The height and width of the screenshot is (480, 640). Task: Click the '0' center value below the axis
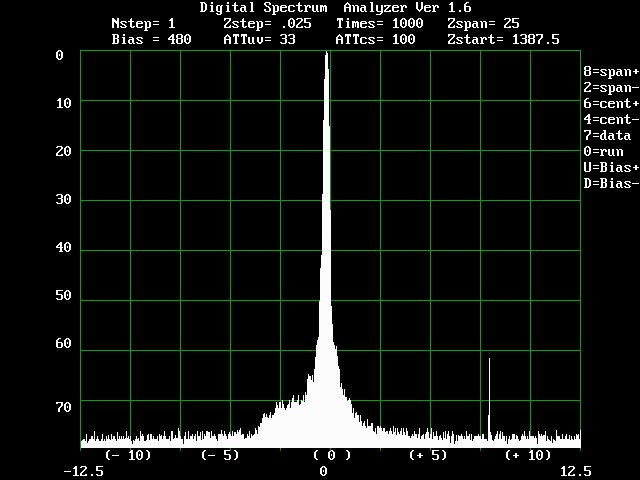(x=323, y=471)
